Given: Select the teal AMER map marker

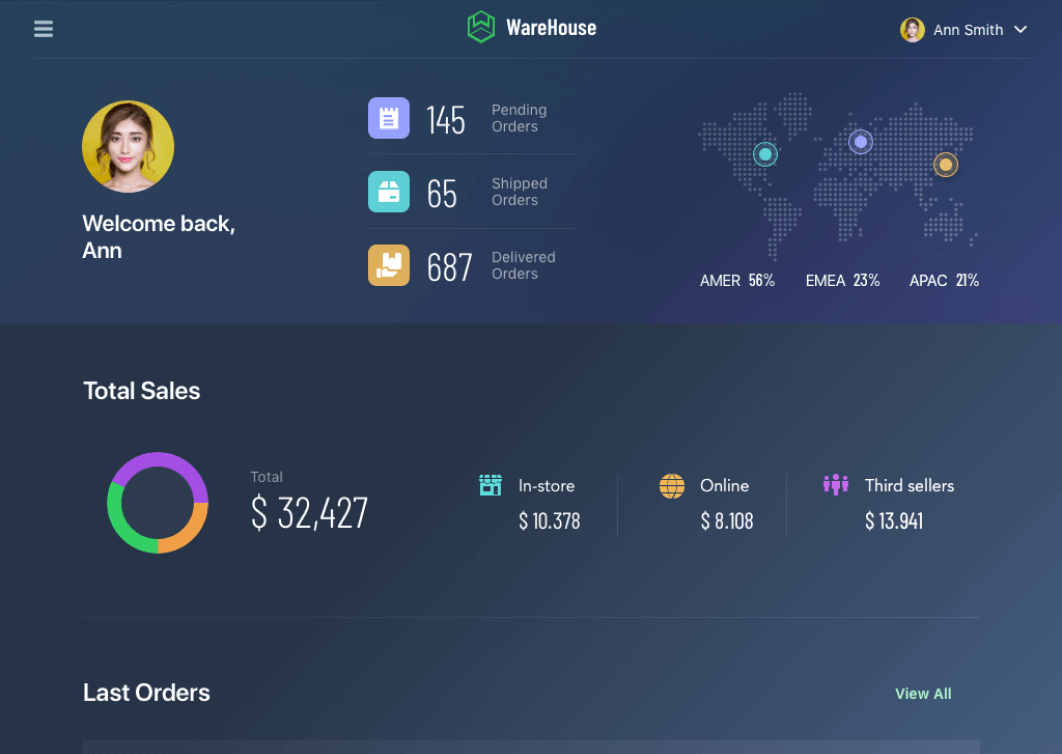Looking at the screenshot, I should tap(765, 154).
